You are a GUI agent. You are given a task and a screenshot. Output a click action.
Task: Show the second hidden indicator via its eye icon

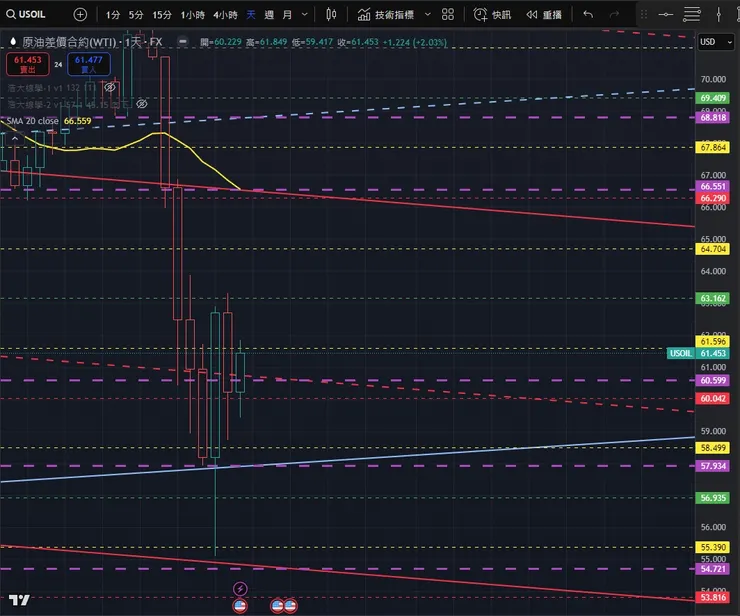[142, 104]
